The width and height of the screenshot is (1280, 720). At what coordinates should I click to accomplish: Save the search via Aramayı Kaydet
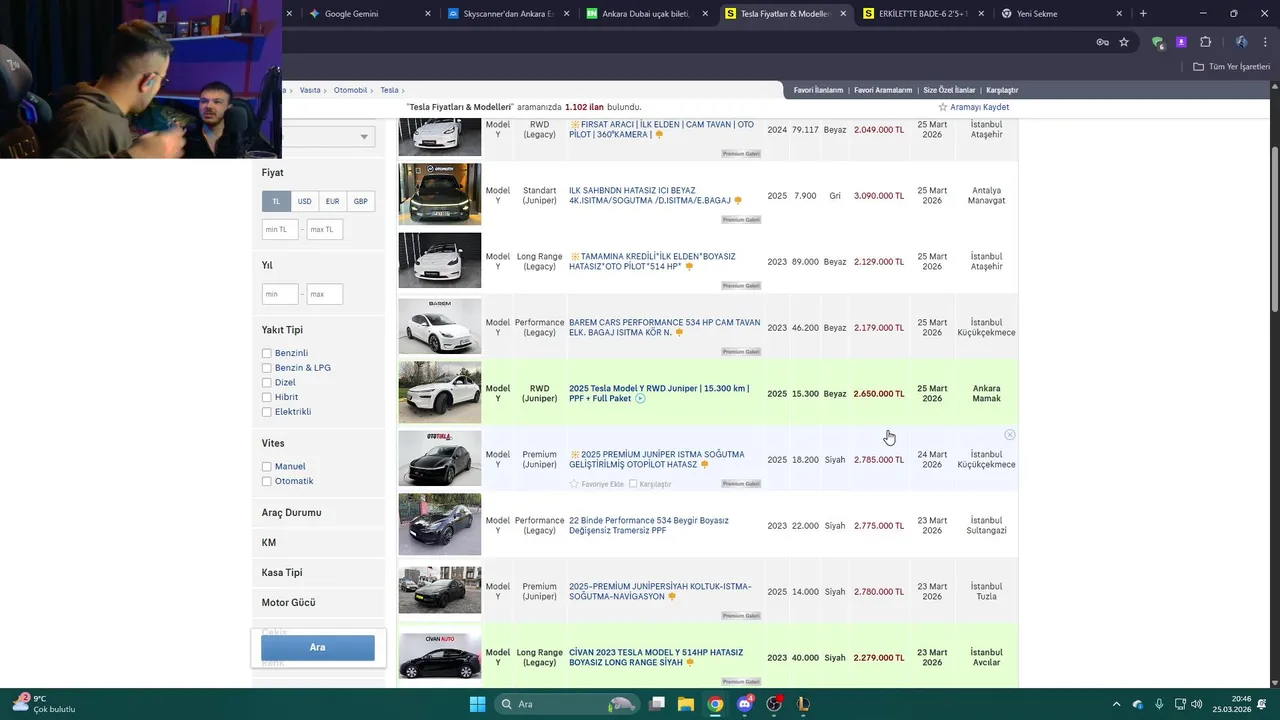(x=973, y=107)
